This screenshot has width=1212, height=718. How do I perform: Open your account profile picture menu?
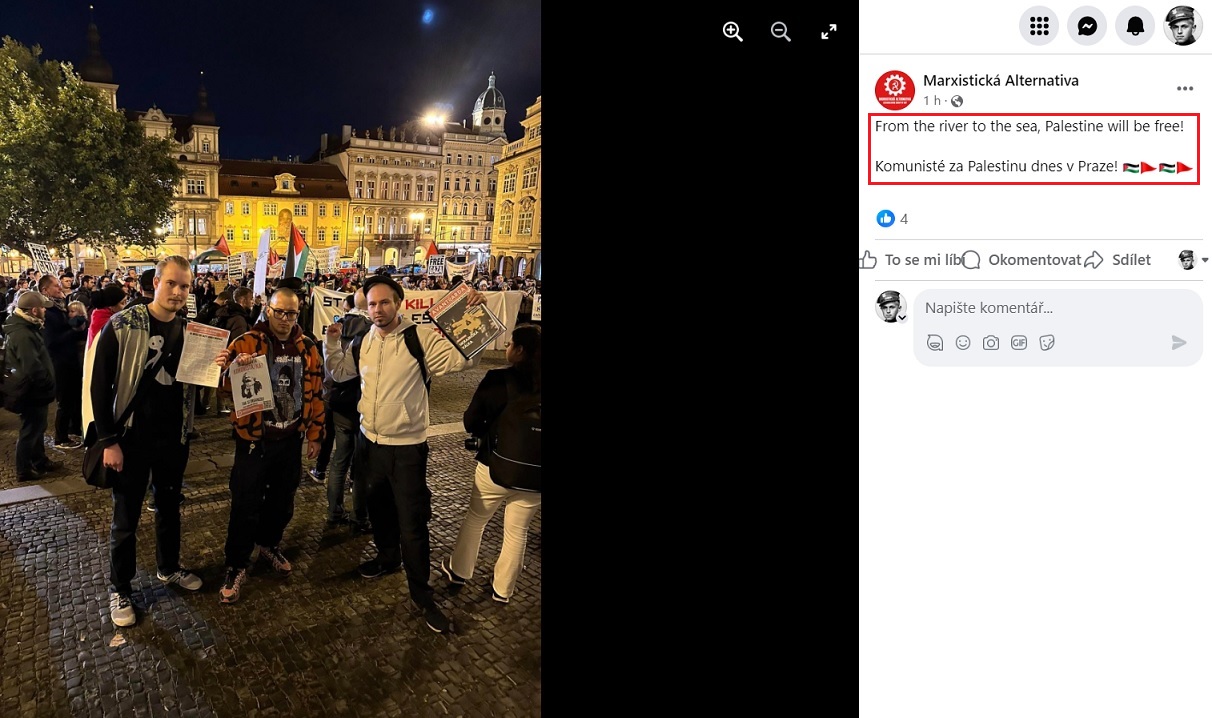(x=1183, y=26)
